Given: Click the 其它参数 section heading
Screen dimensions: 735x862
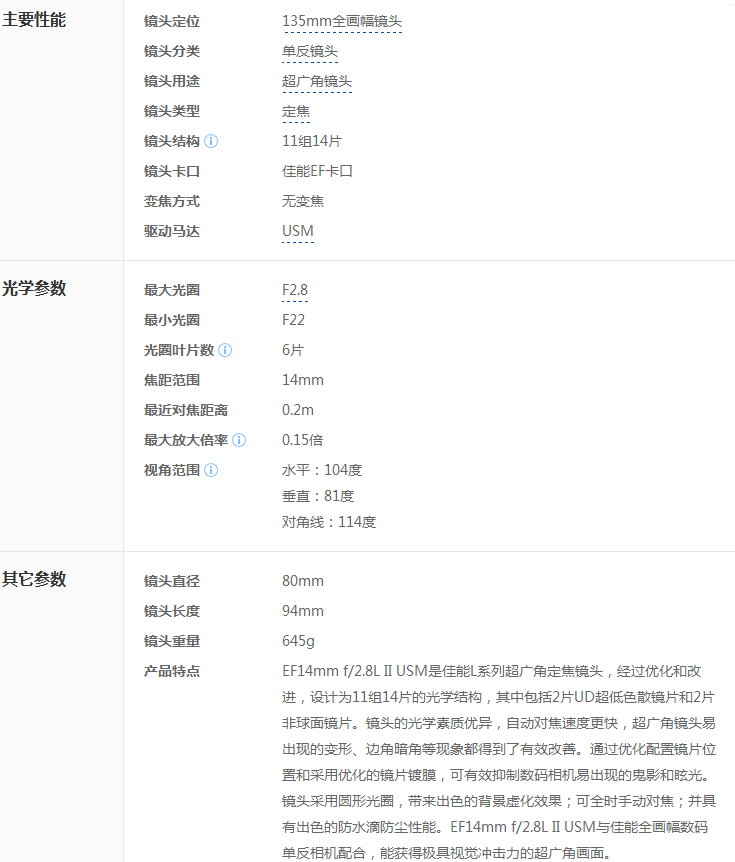Looking at the screenshot, I should (x=34, y=579).
